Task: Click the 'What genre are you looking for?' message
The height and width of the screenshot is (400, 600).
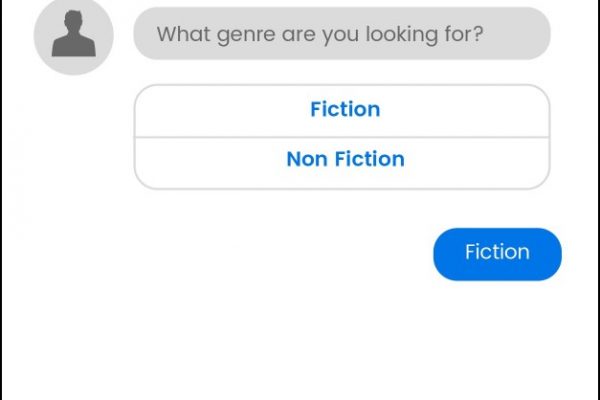Action: [x=342, y=33]
